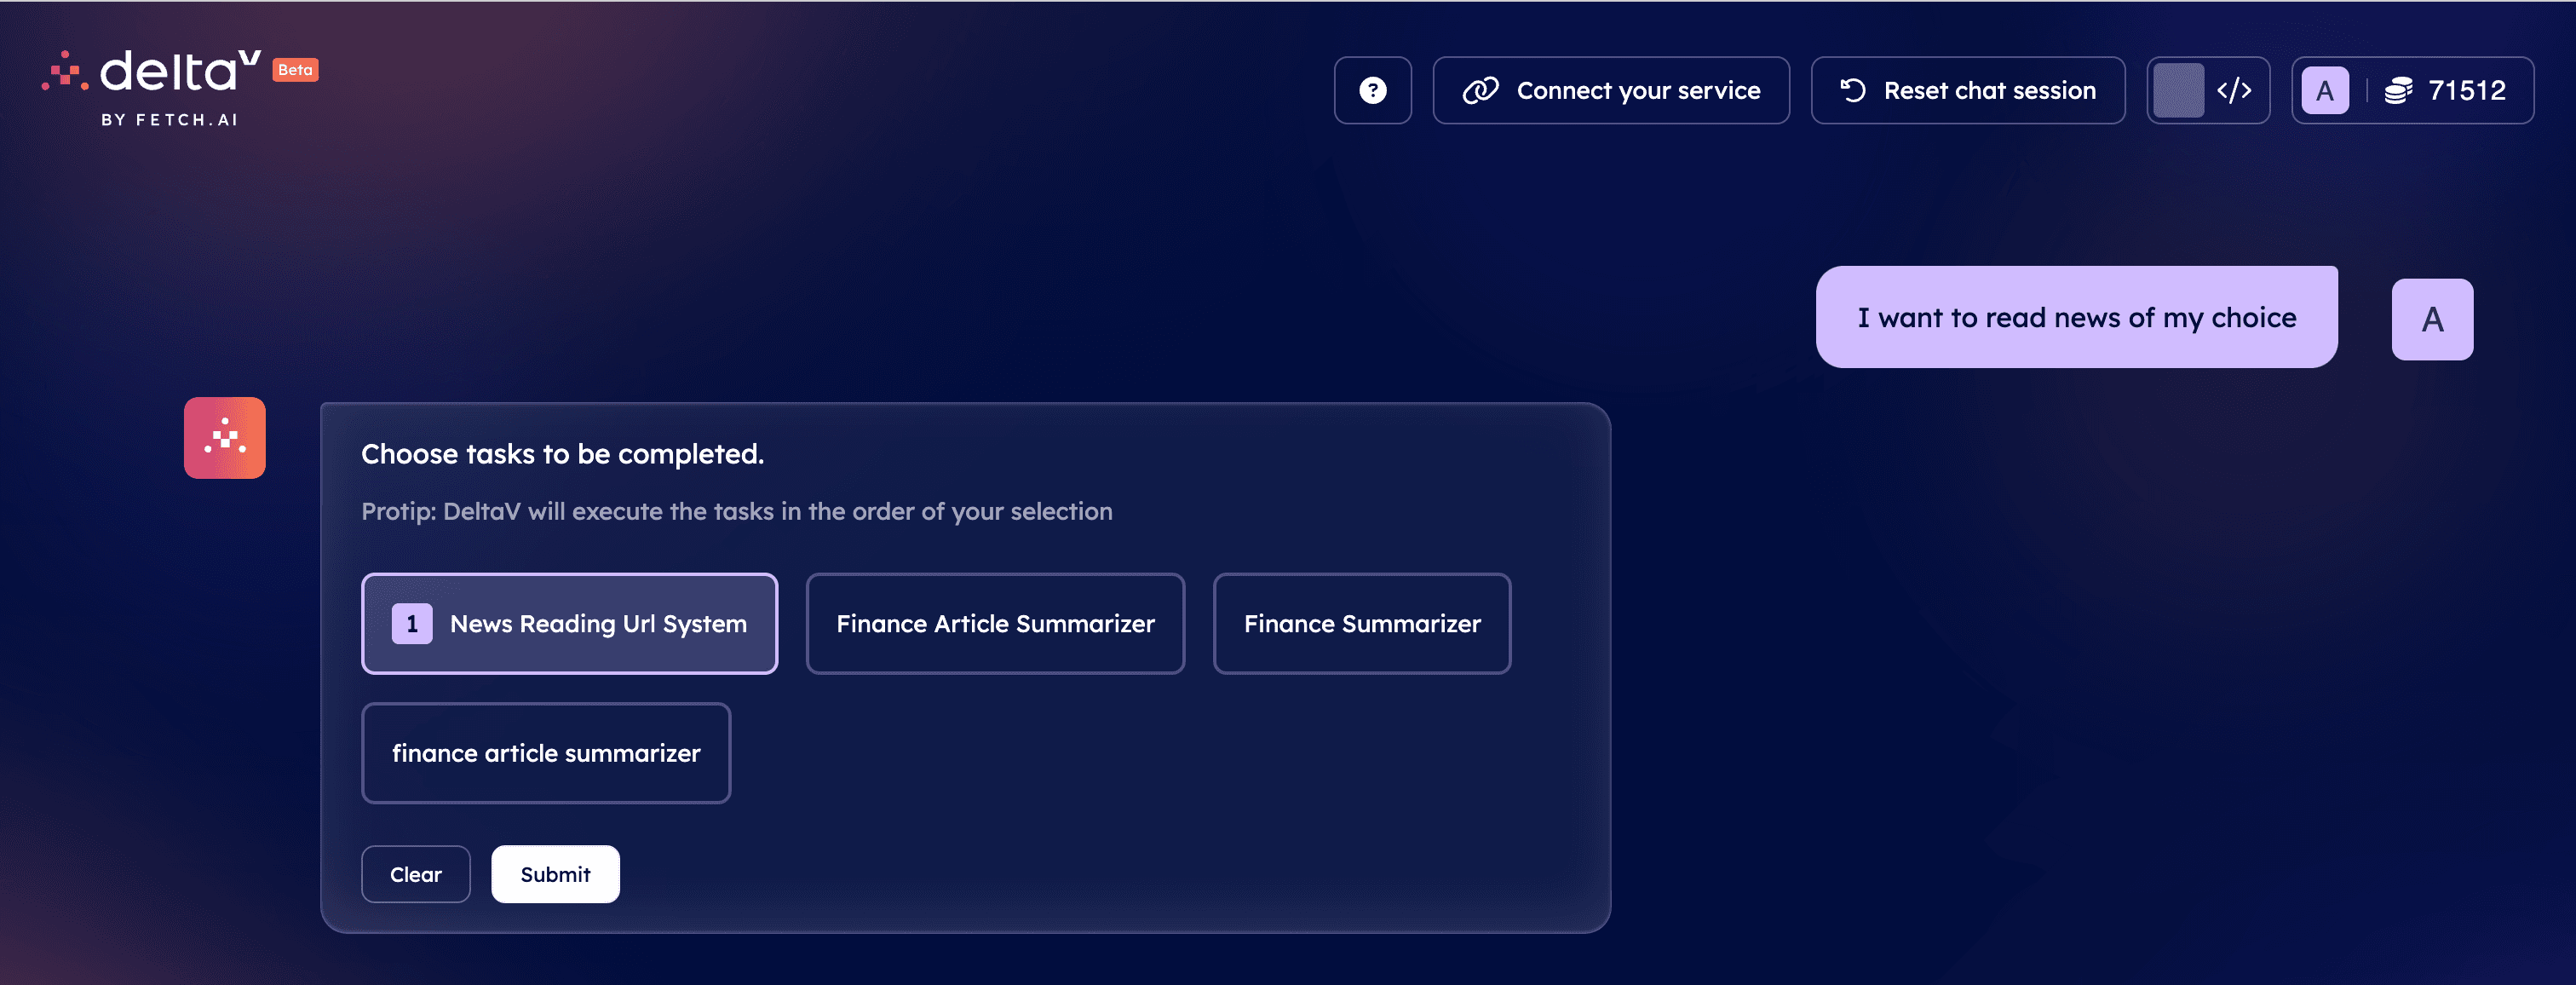2576x985 pixels.
Task: Reset the chat session
Action: (1967, 90)
